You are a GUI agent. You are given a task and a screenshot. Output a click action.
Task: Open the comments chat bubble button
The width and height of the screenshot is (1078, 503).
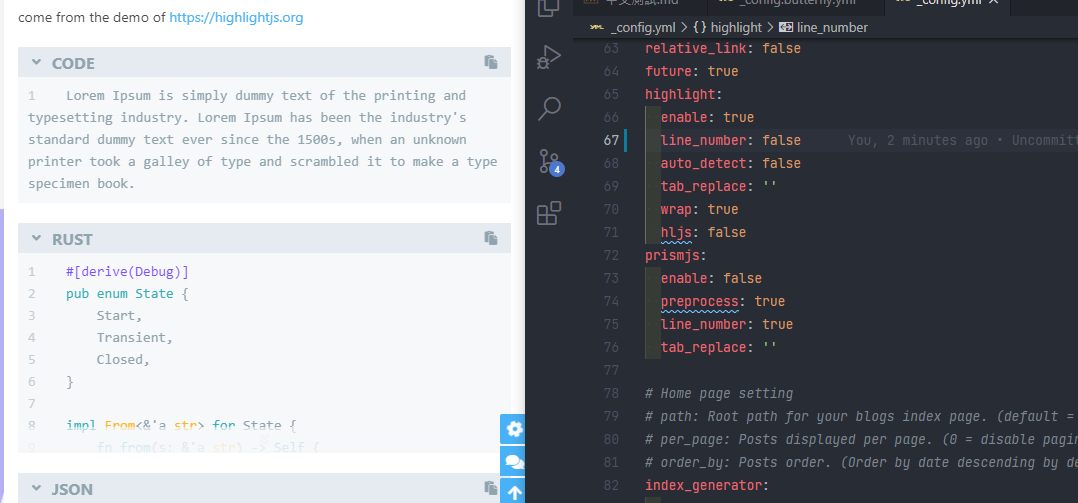tap(513, 461)
